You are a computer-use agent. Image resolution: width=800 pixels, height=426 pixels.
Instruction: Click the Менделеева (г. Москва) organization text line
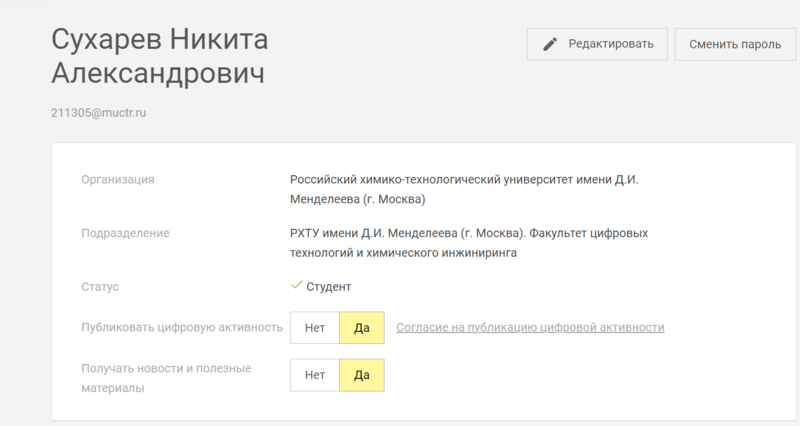pos(358,199)
